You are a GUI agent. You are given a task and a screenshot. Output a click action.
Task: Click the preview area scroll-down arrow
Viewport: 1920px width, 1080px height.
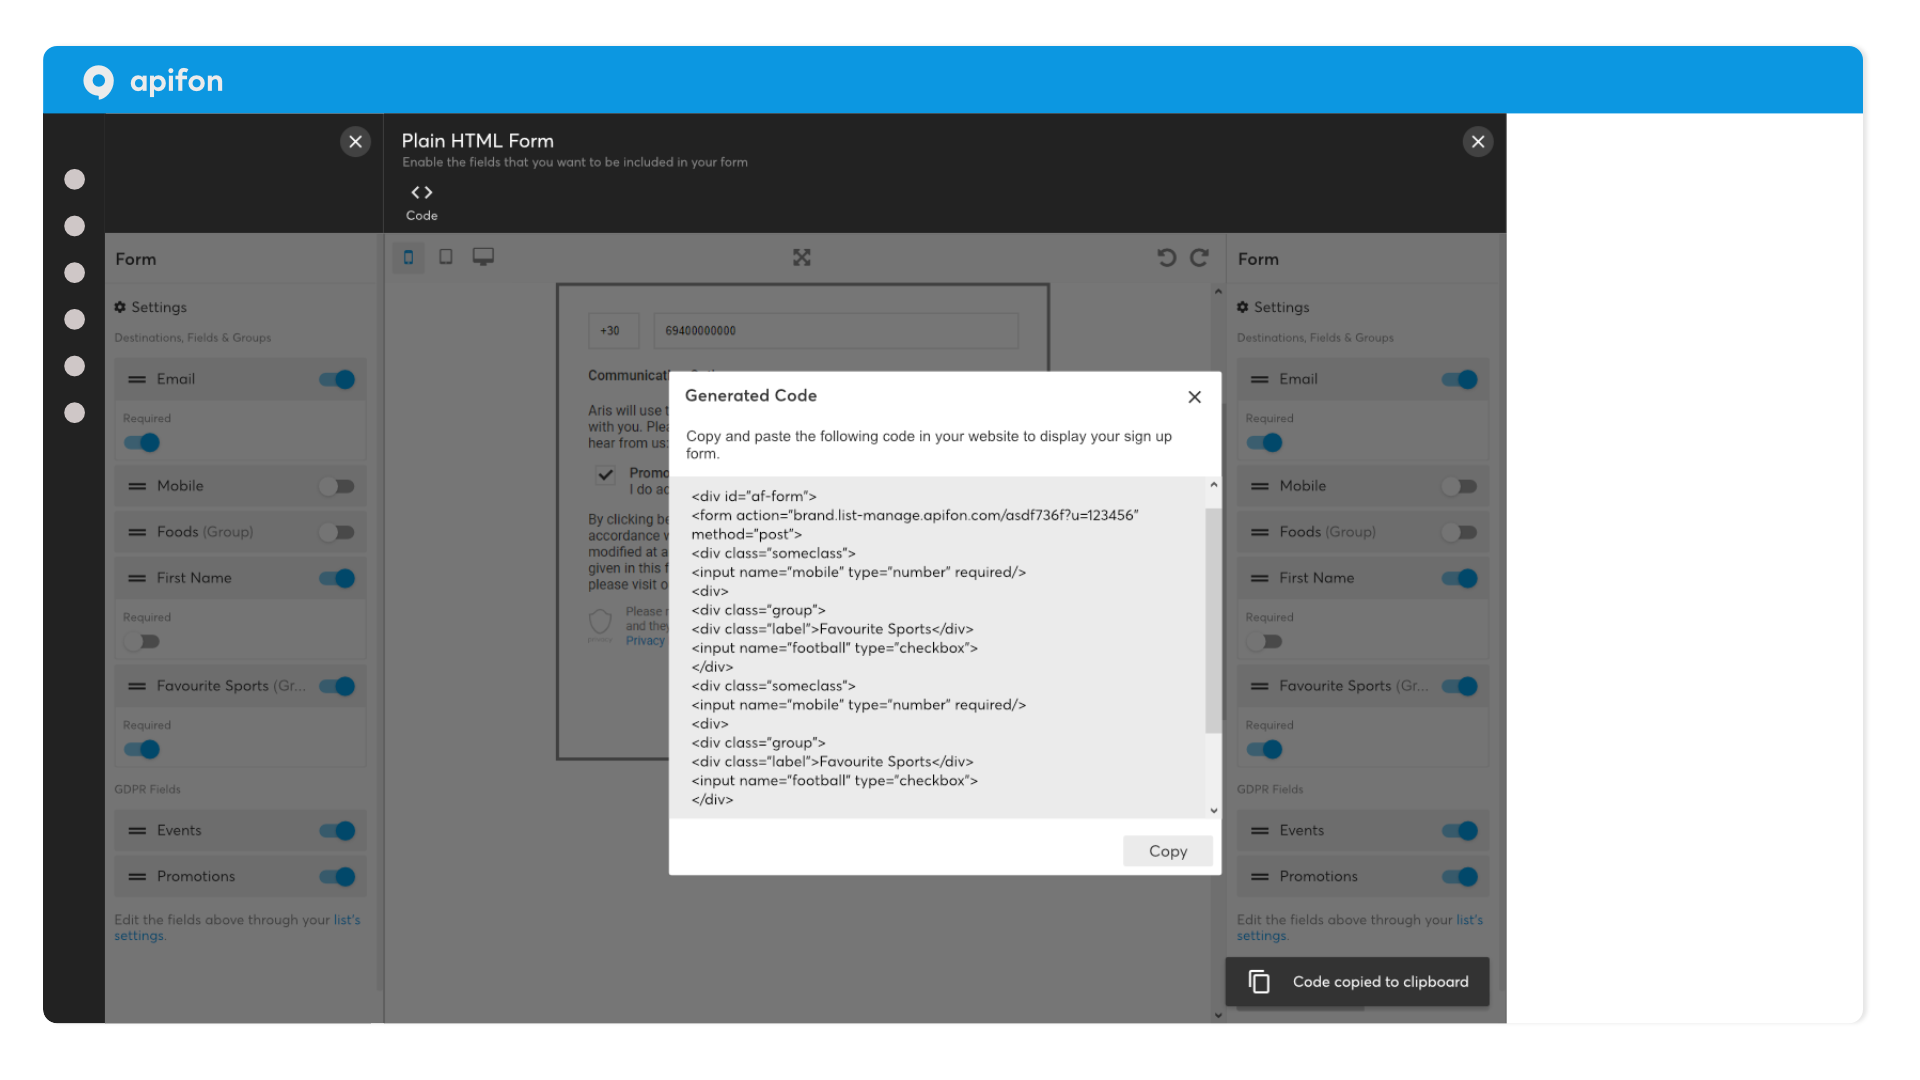coord(1218,1015)
